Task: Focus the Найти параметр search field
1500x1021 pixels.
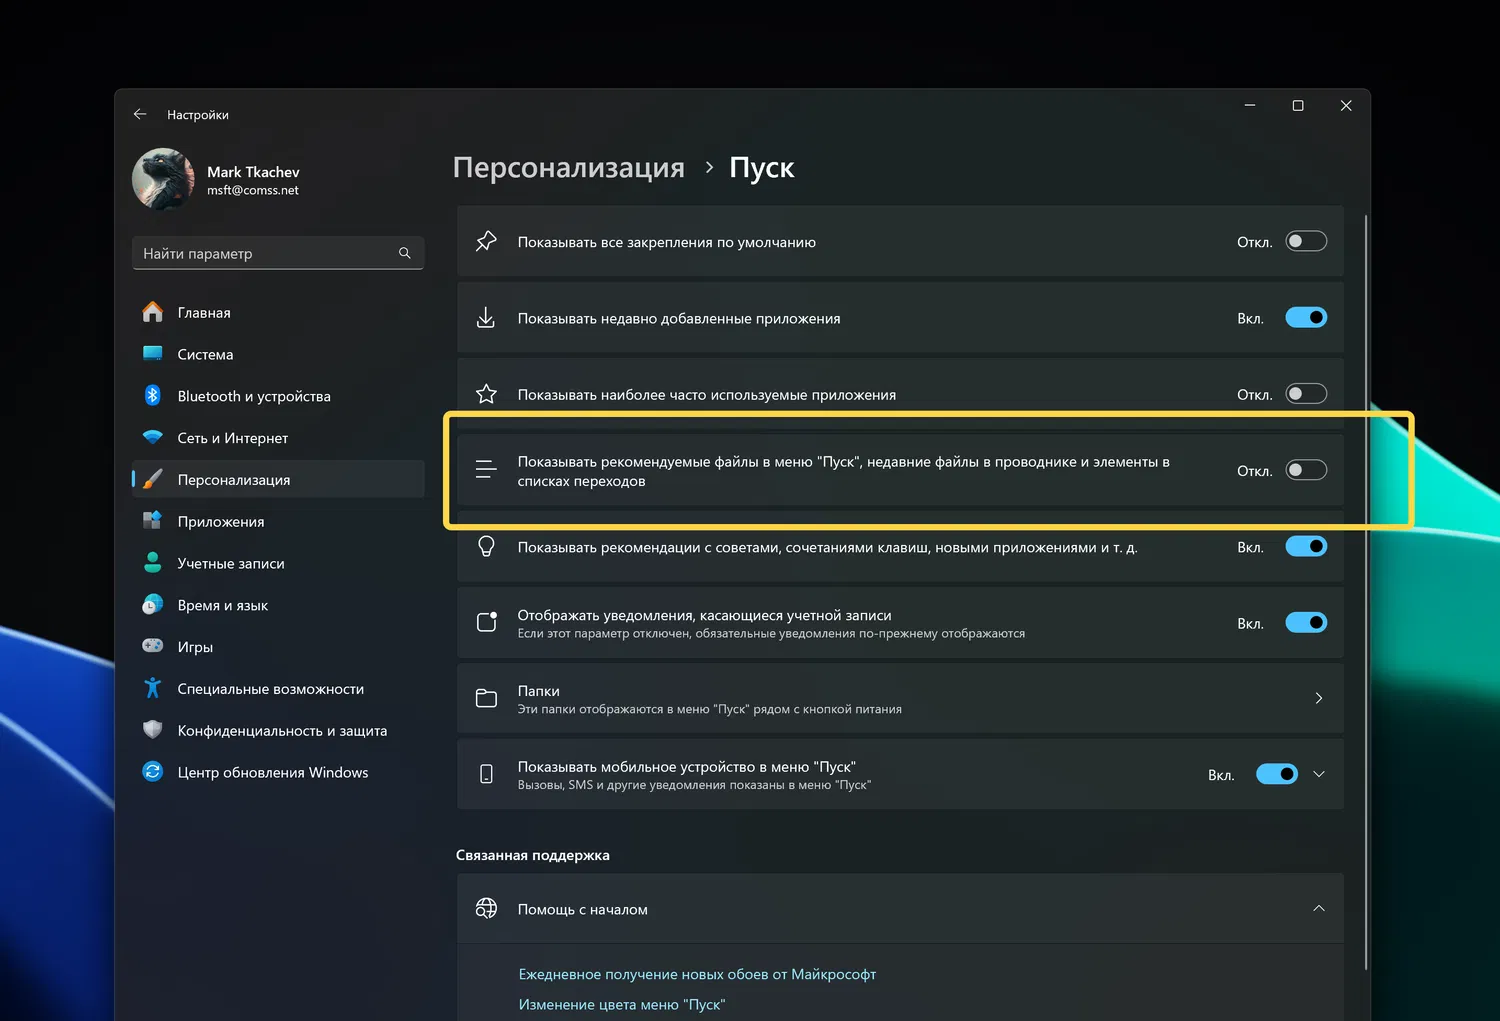Action: (265, 253)
